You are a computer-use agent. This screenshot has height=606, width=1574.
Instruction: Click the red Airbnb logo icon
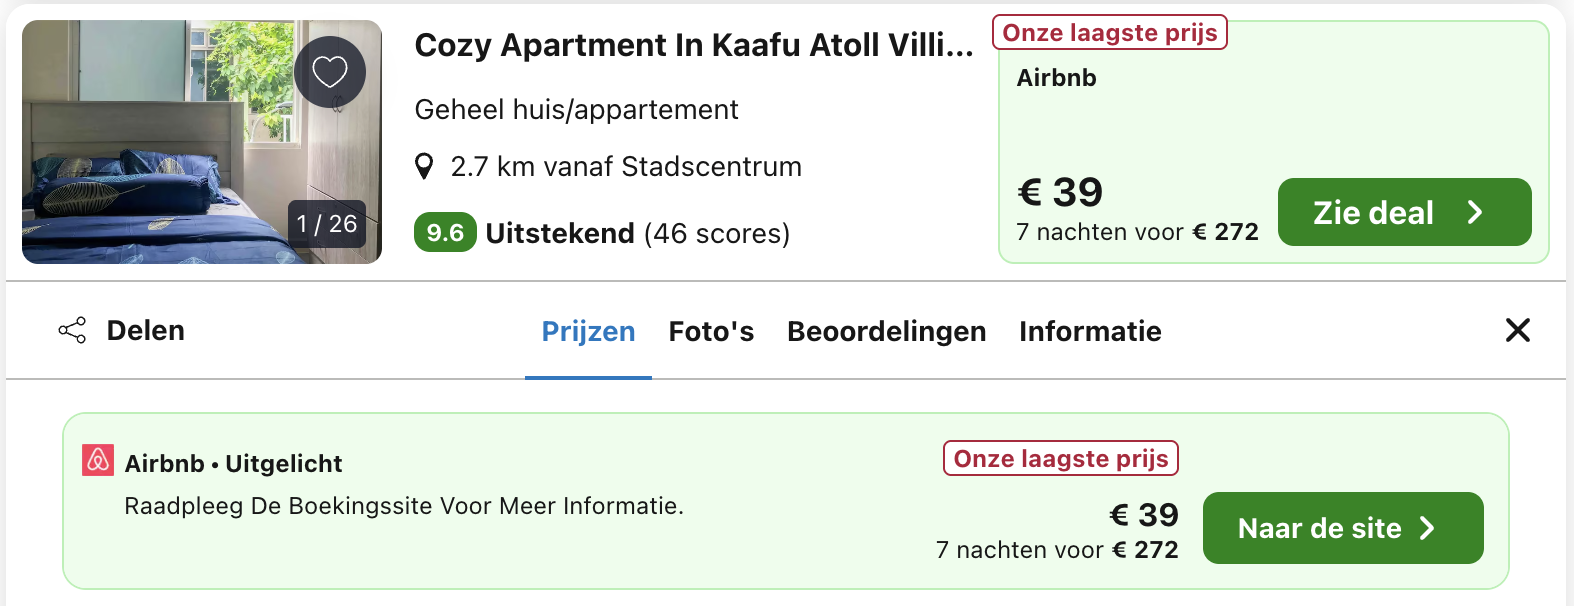(98, 460)
